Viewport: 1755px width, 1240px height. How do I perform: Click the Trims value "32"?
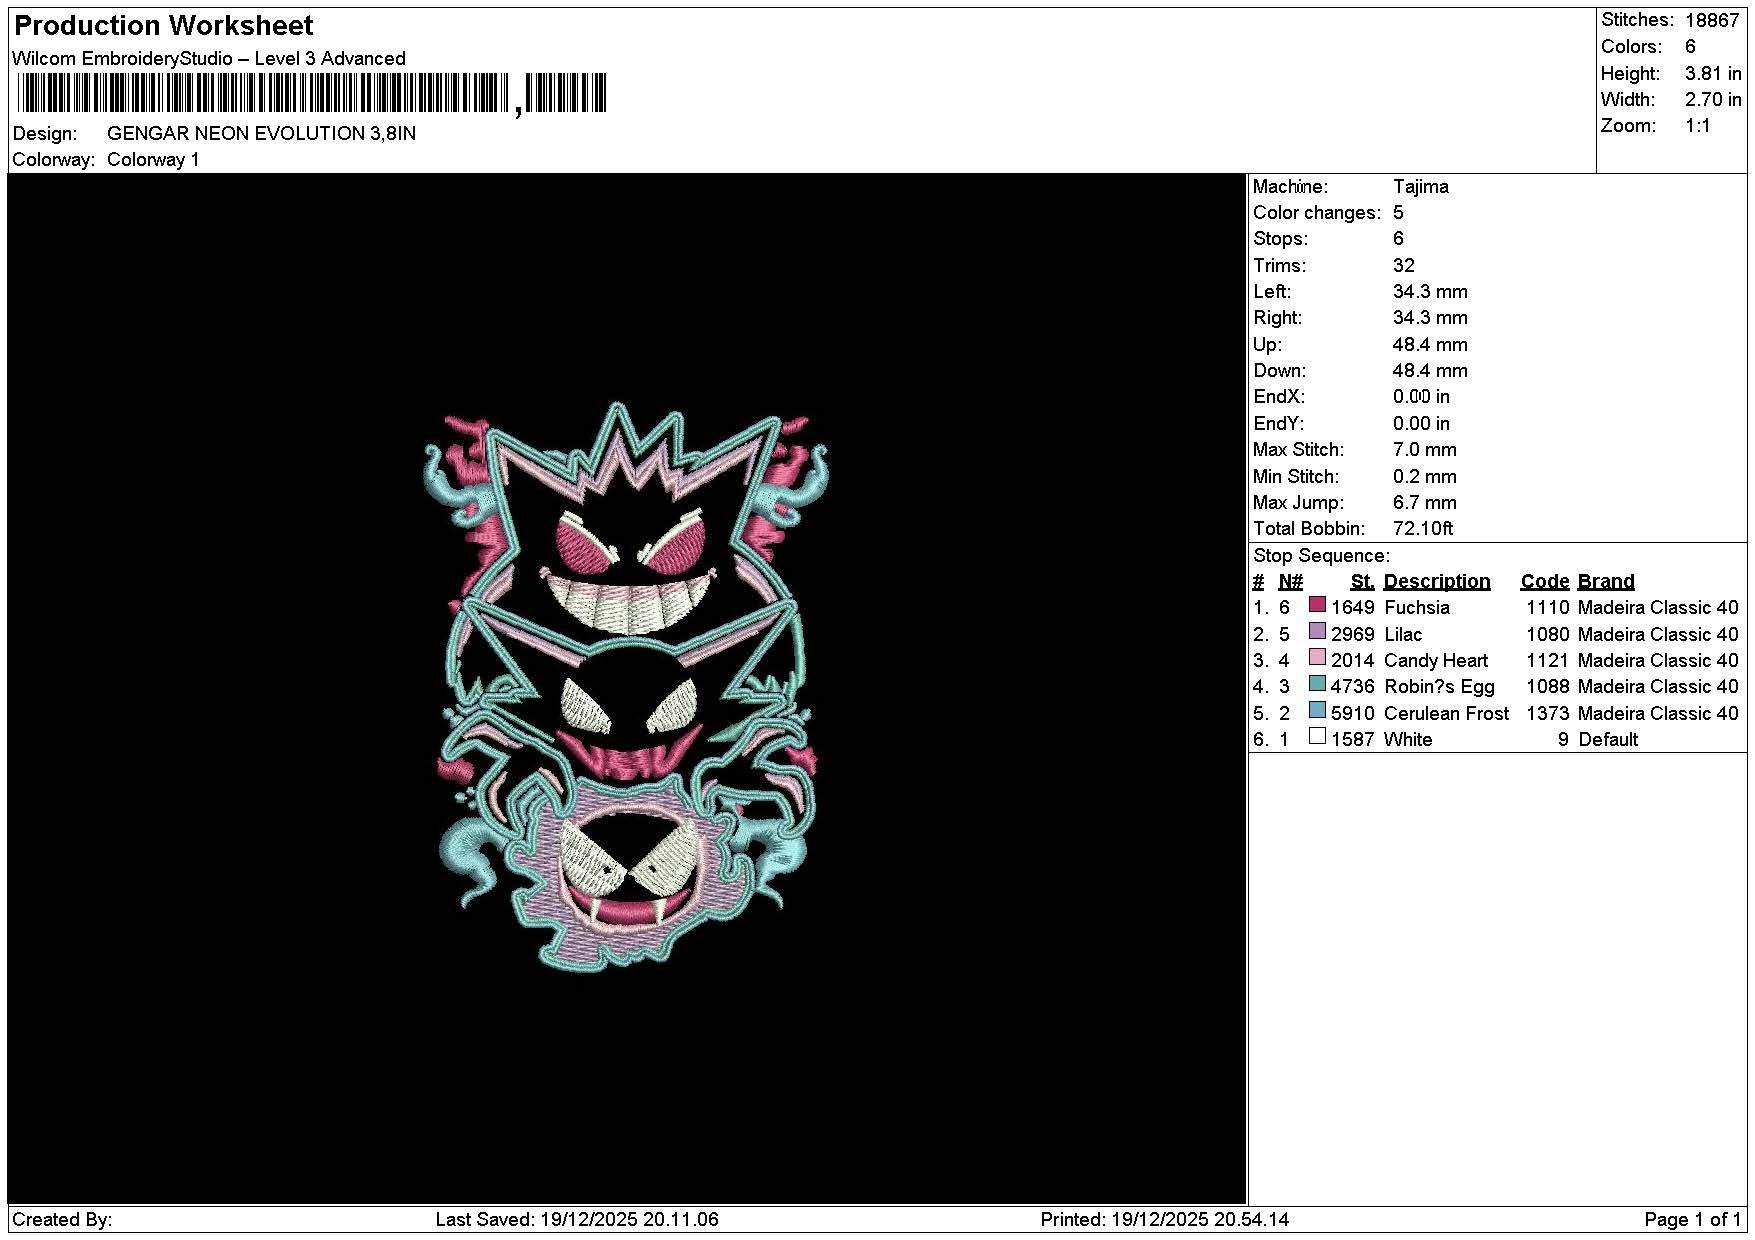tap(1404, 265)
